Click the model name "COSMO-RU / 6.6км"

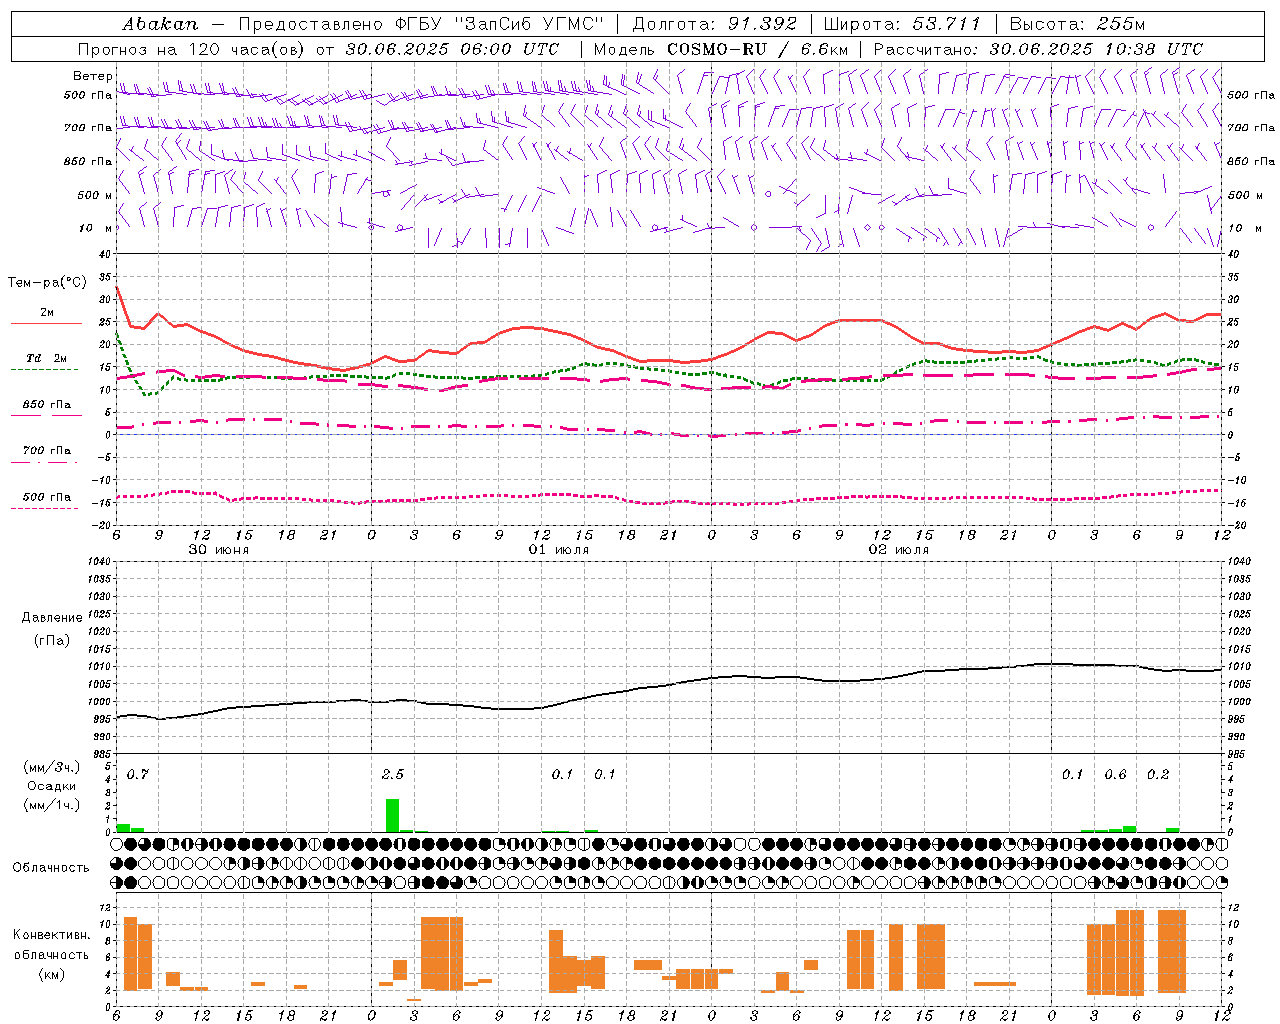tap(758, 49)
